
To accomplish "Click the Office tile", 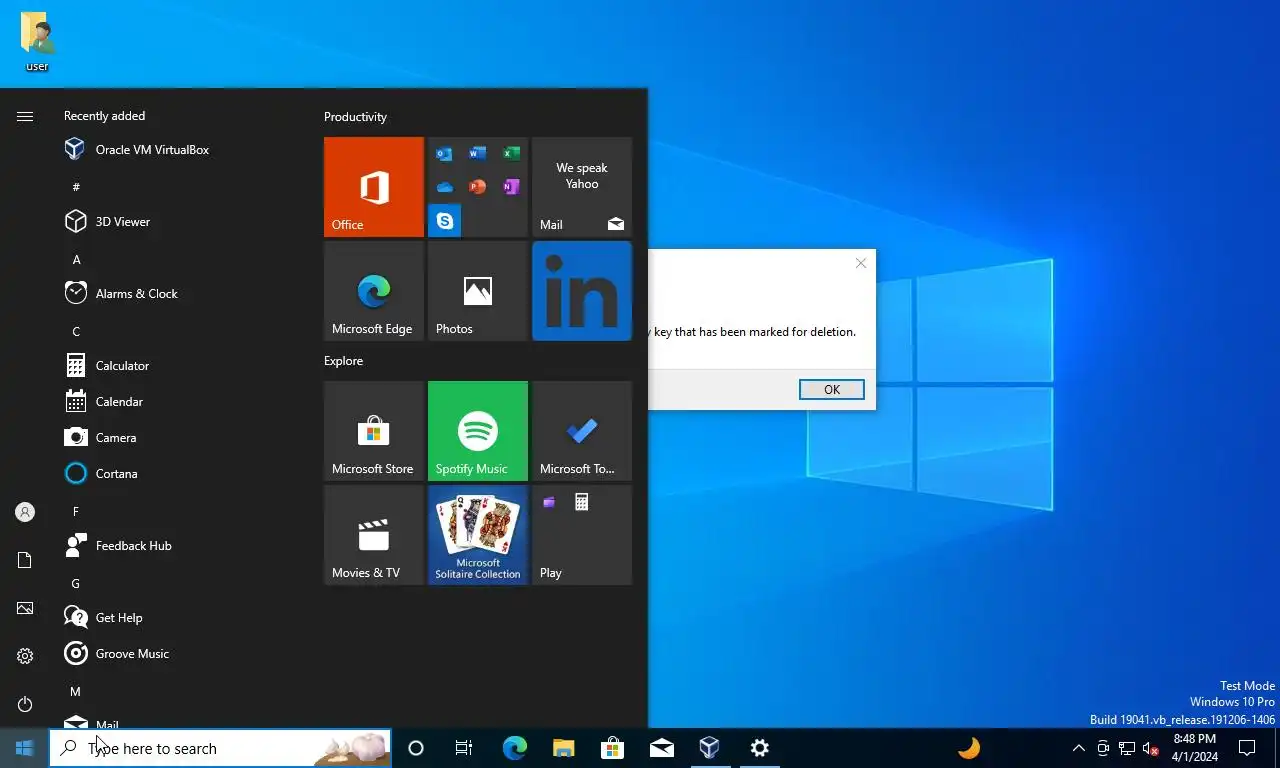I will click(374, 187).
